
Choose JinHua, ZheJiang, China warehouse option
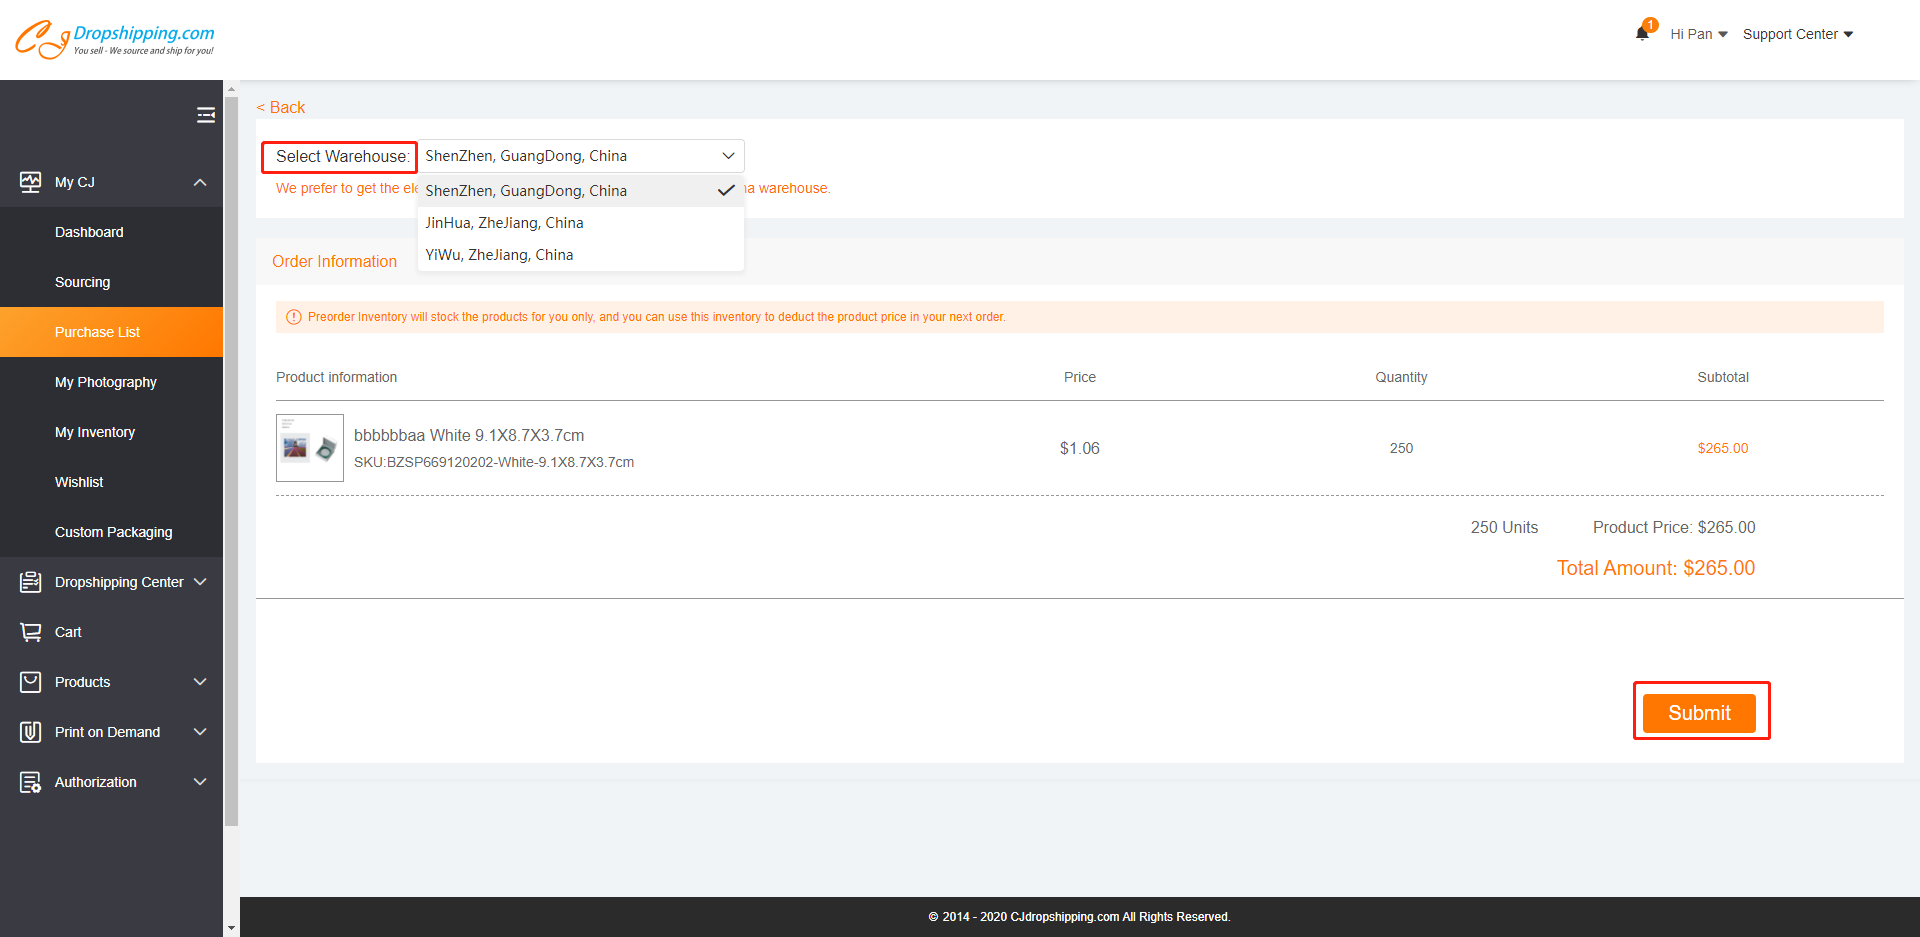coord(504,223)
